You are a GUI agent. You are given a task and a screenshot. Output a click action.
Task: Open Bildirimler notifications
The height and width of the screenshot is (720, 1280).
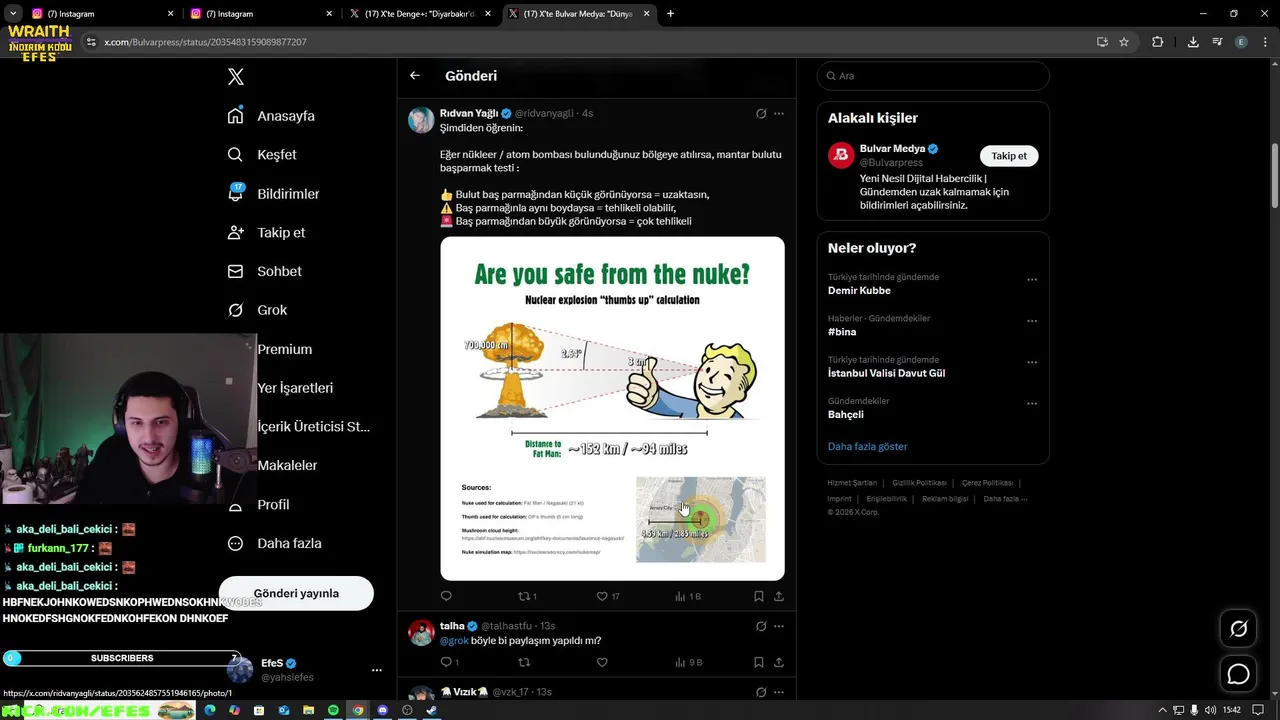pos(273,194)
